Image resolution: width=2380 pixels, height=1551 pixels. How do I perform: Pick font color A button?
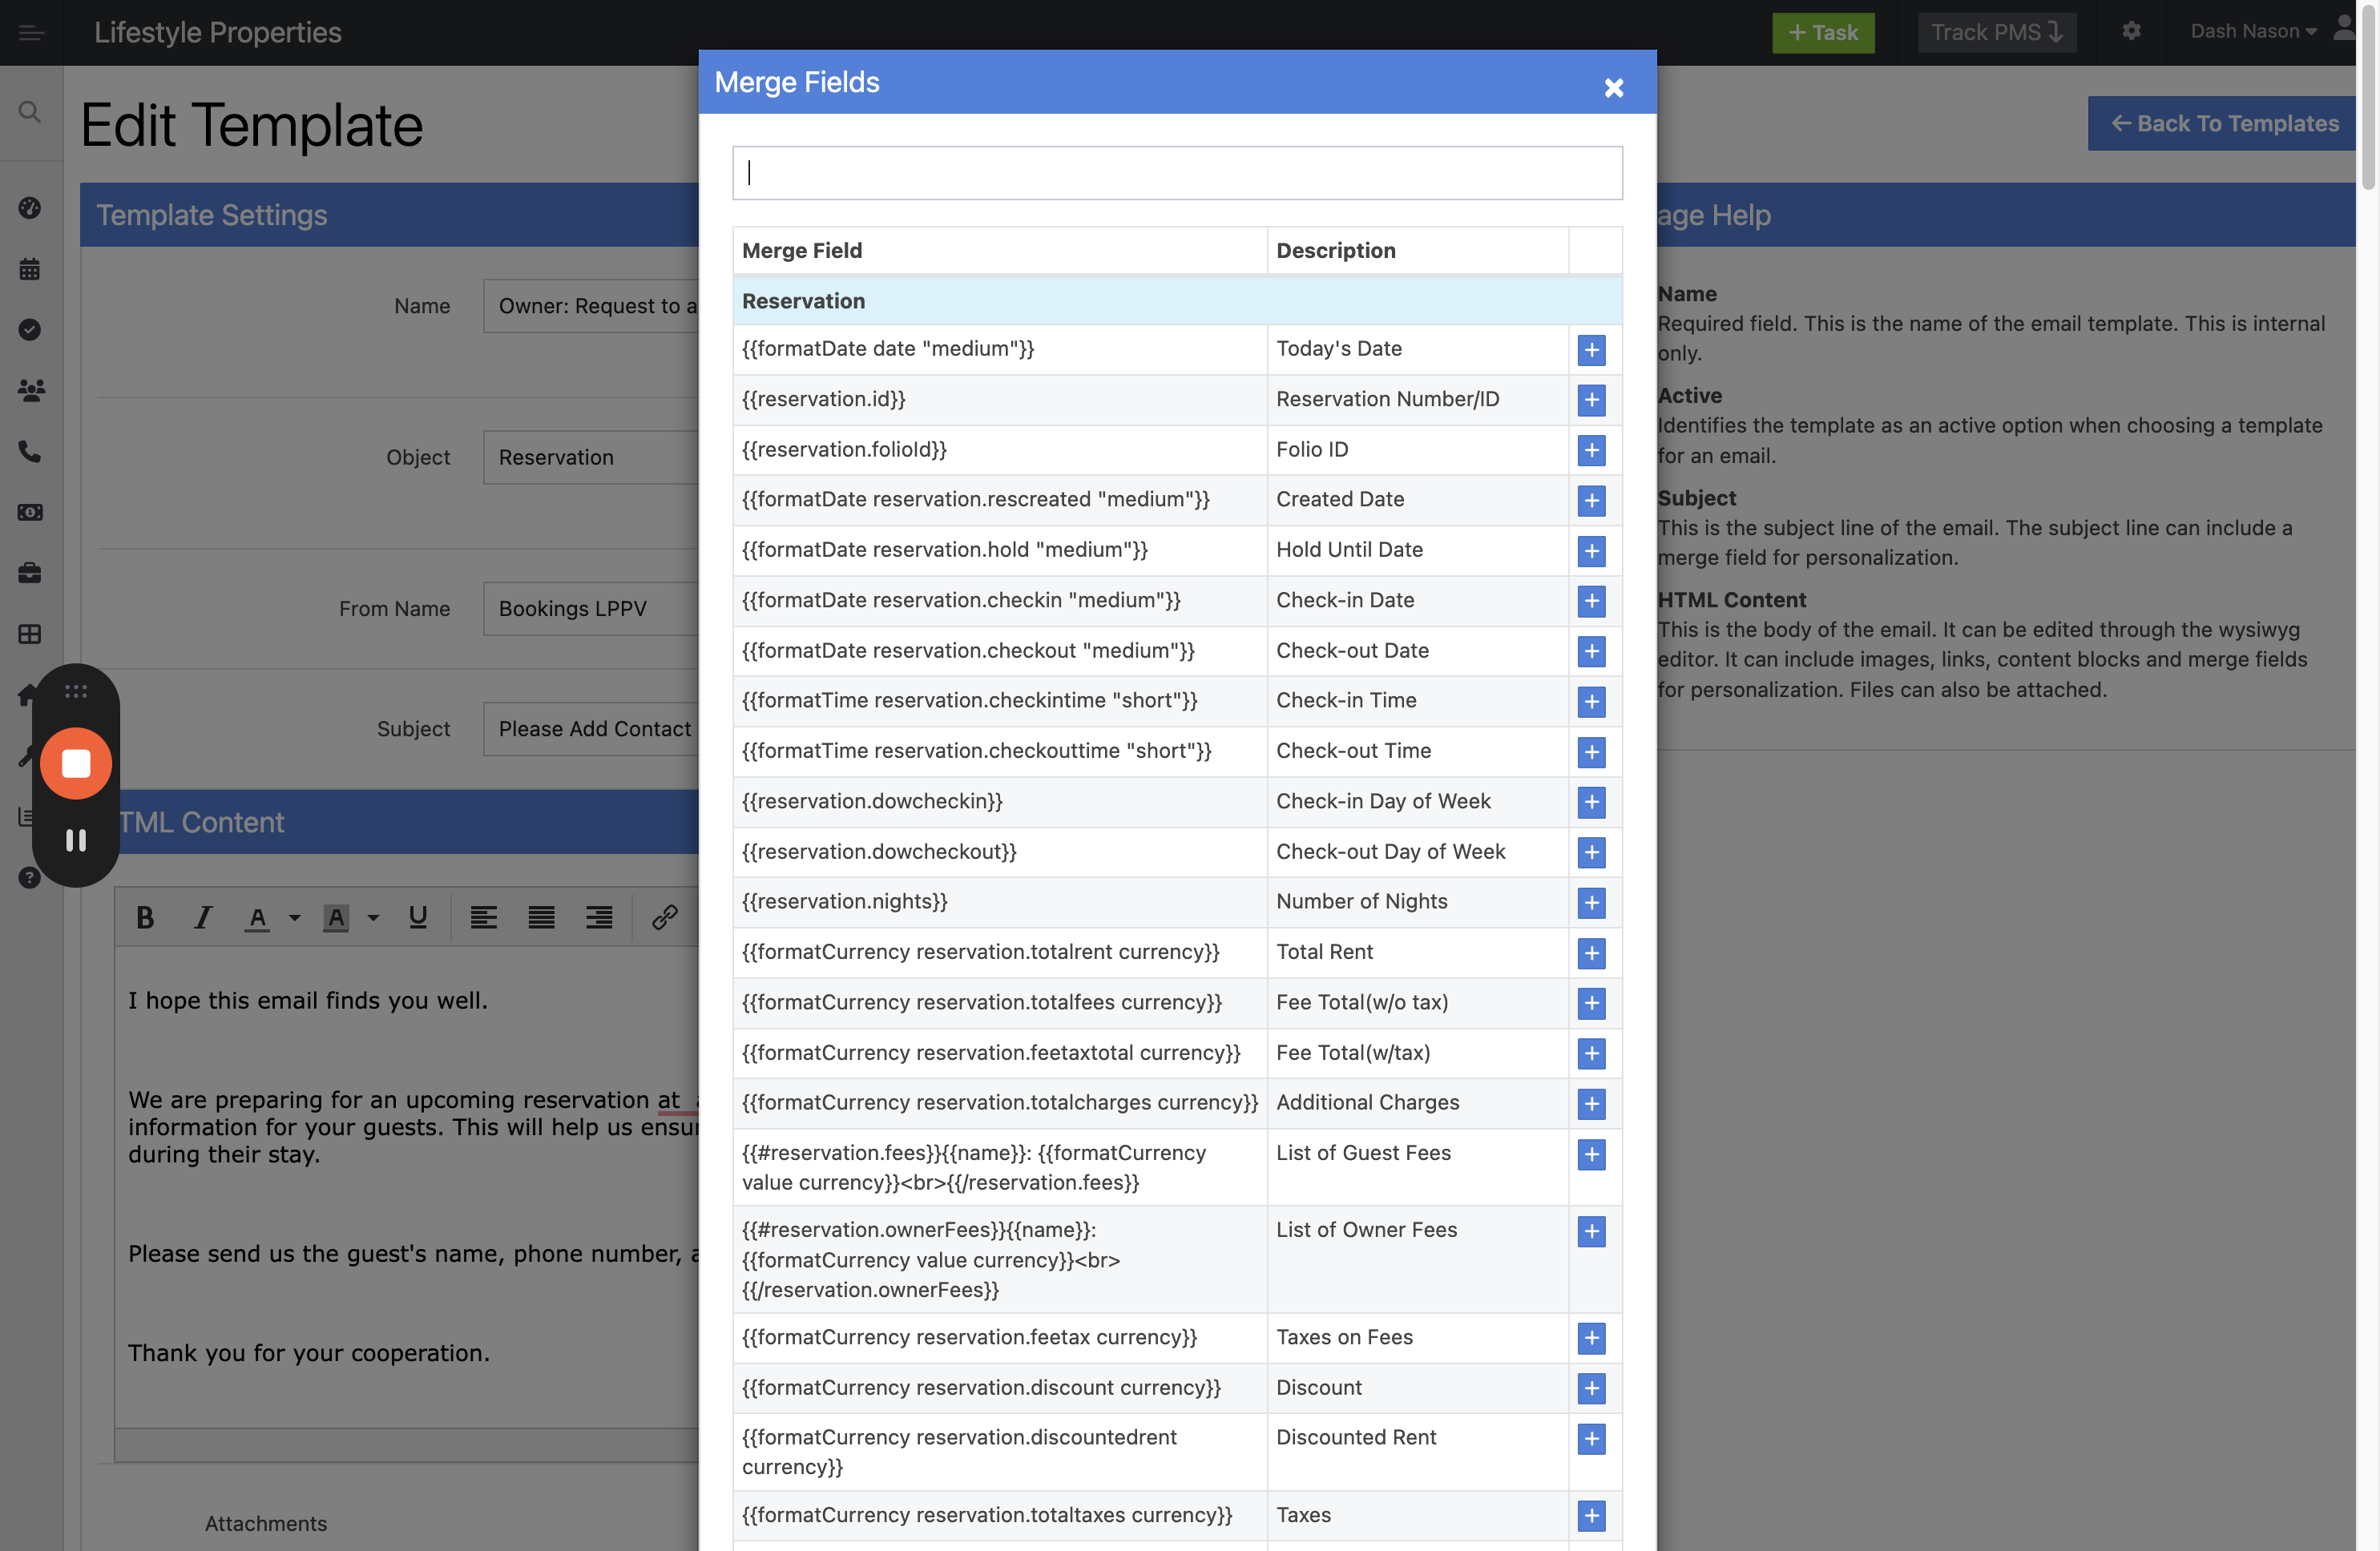click(257, 917)
